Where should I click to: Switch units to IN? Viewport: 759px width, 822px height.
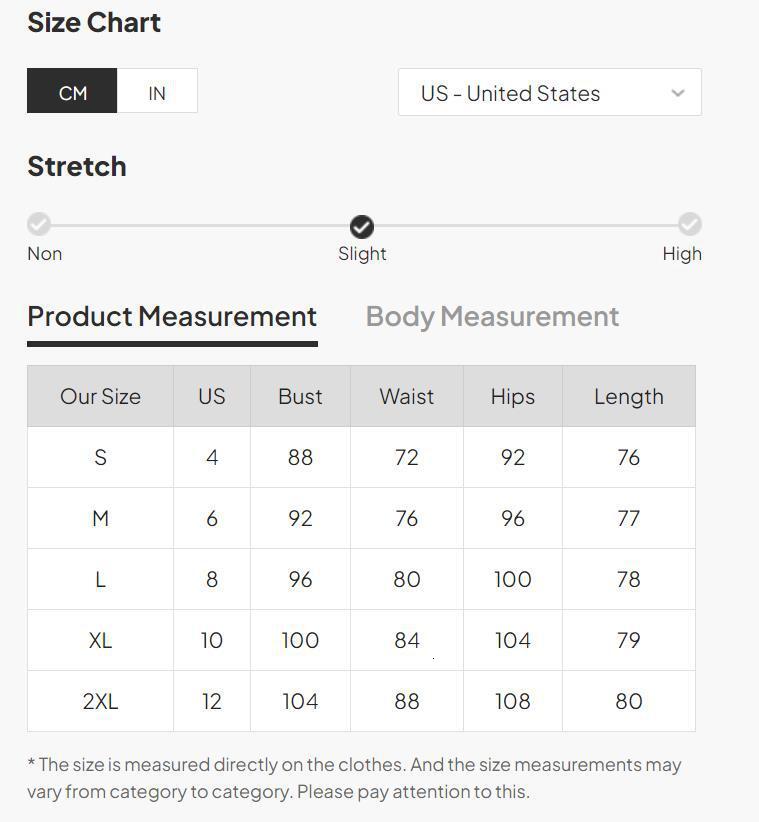pyautogui.click(x=157, y=92)
